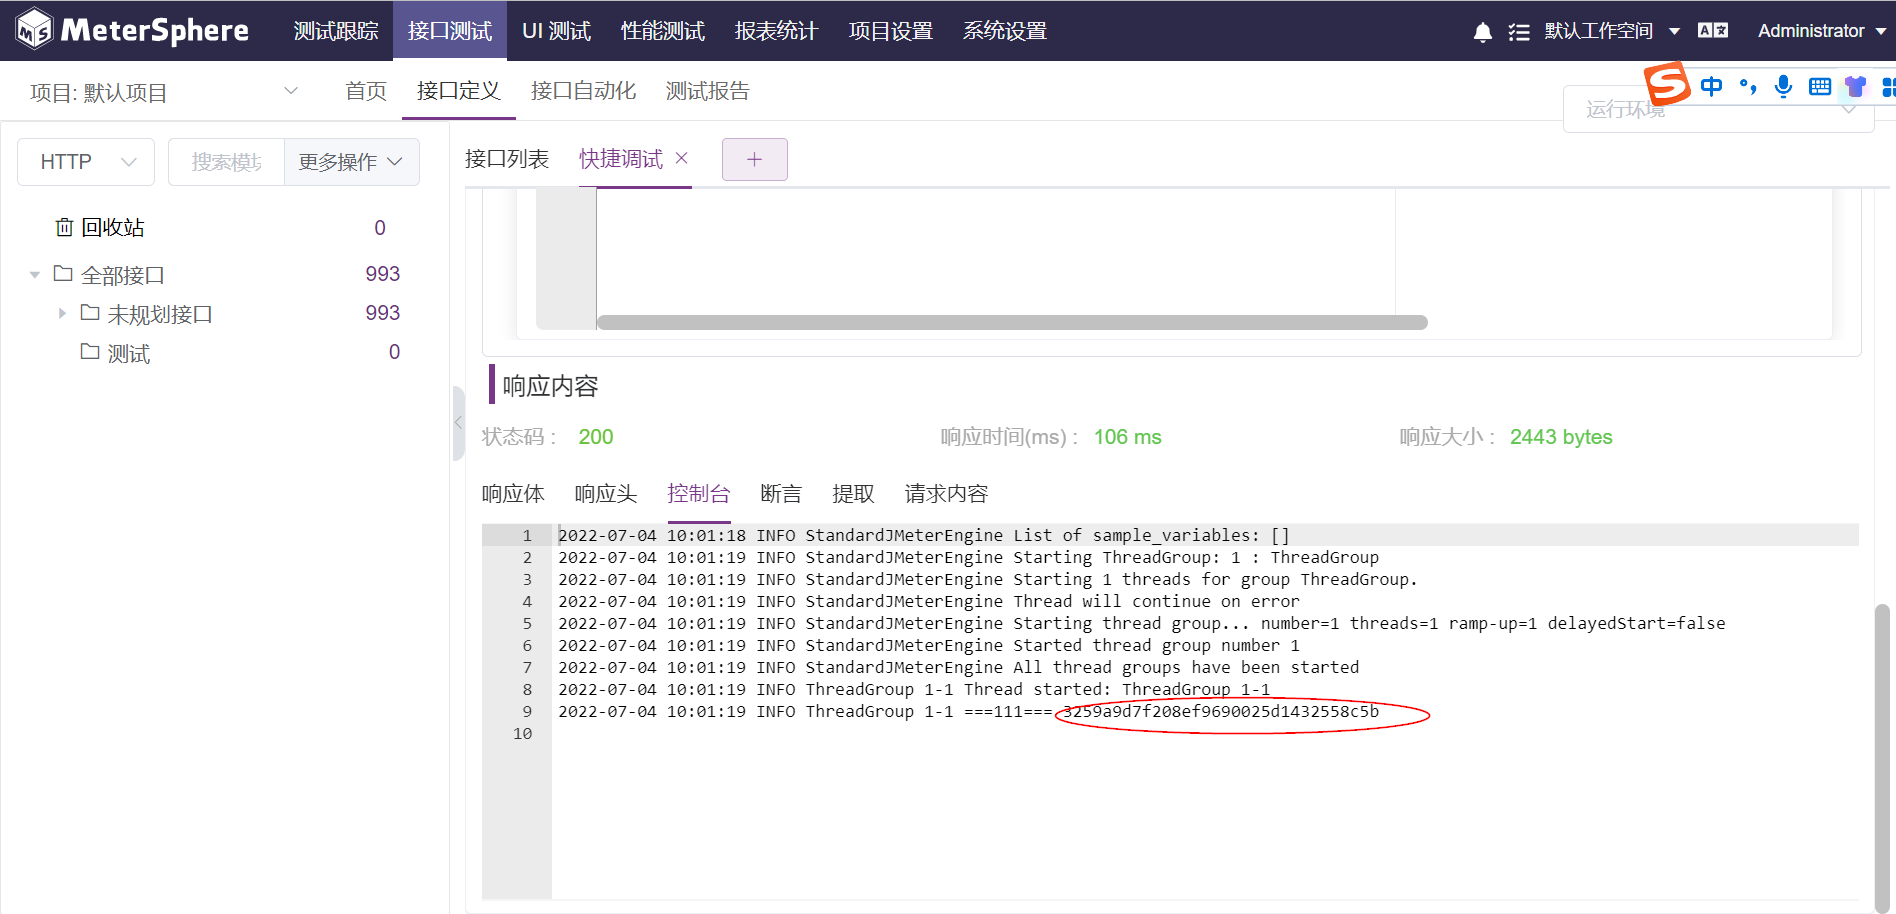
Task: Select the 快捷调试 tab
Action: 621,159
